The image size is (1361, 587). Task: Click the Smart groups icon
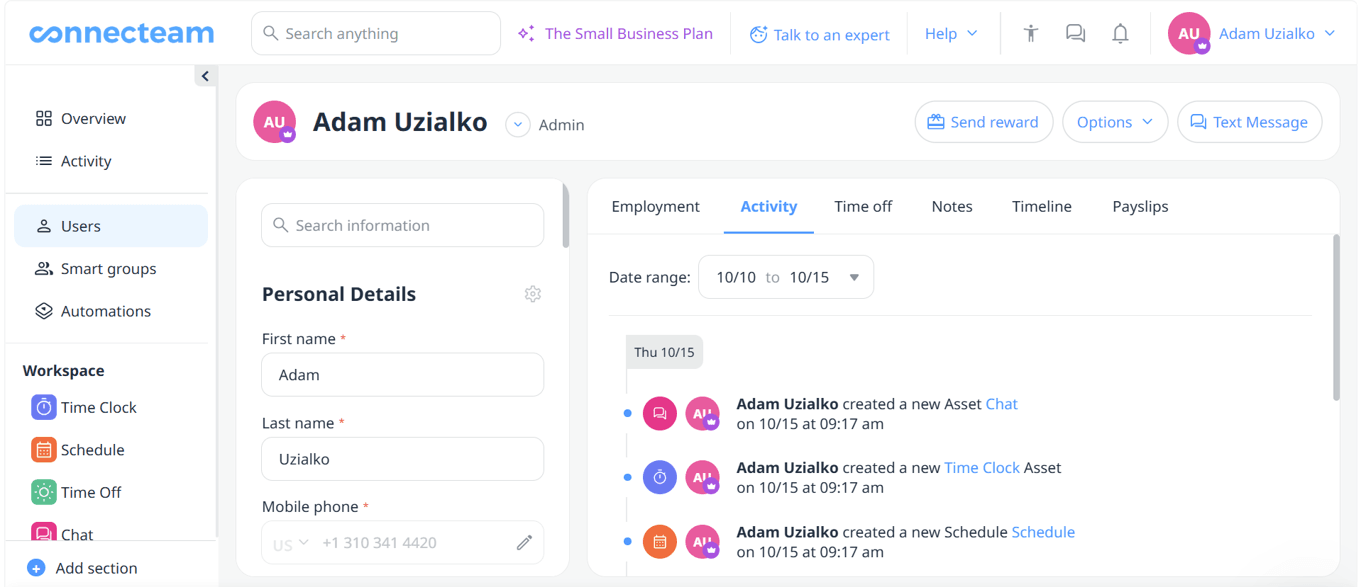43,269
